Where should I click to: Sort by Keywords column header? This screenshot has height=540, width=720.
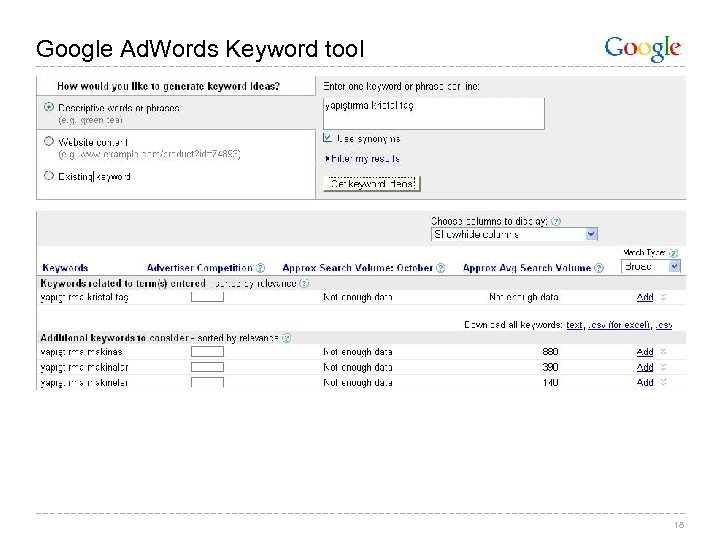tap(65, 268)
